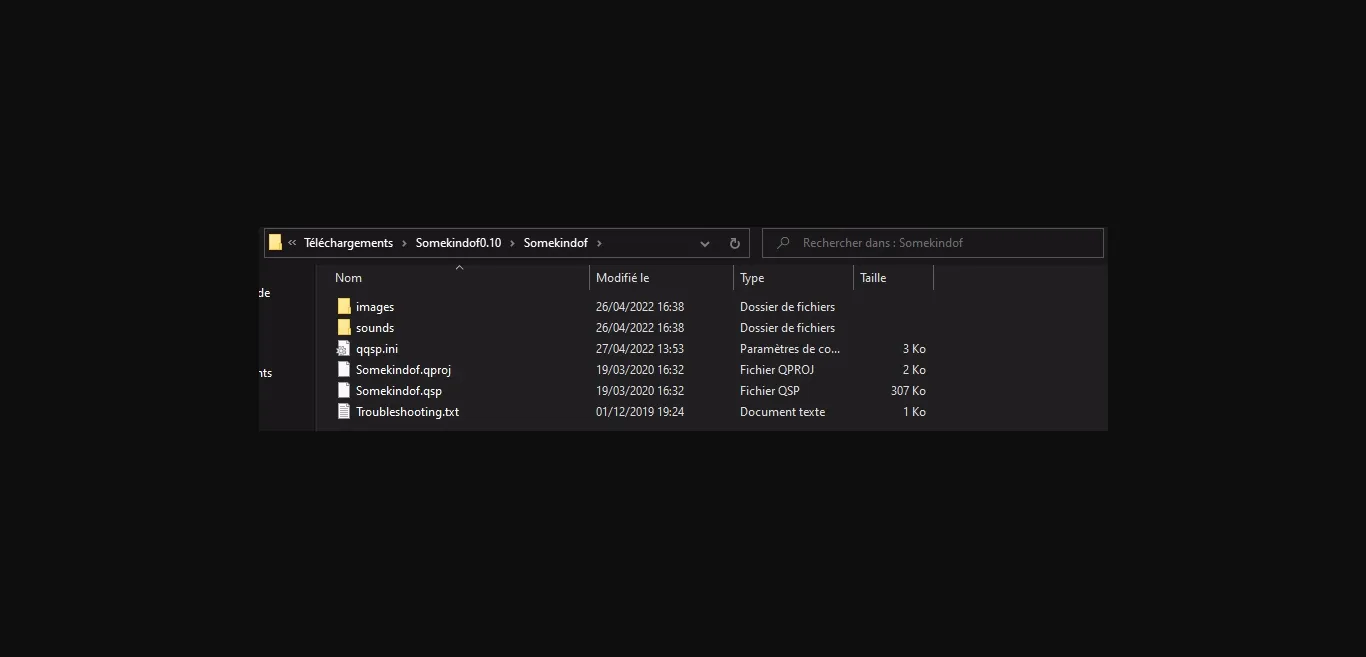Navigate to Téléchargements in breadcrumb

click(348, 243)
